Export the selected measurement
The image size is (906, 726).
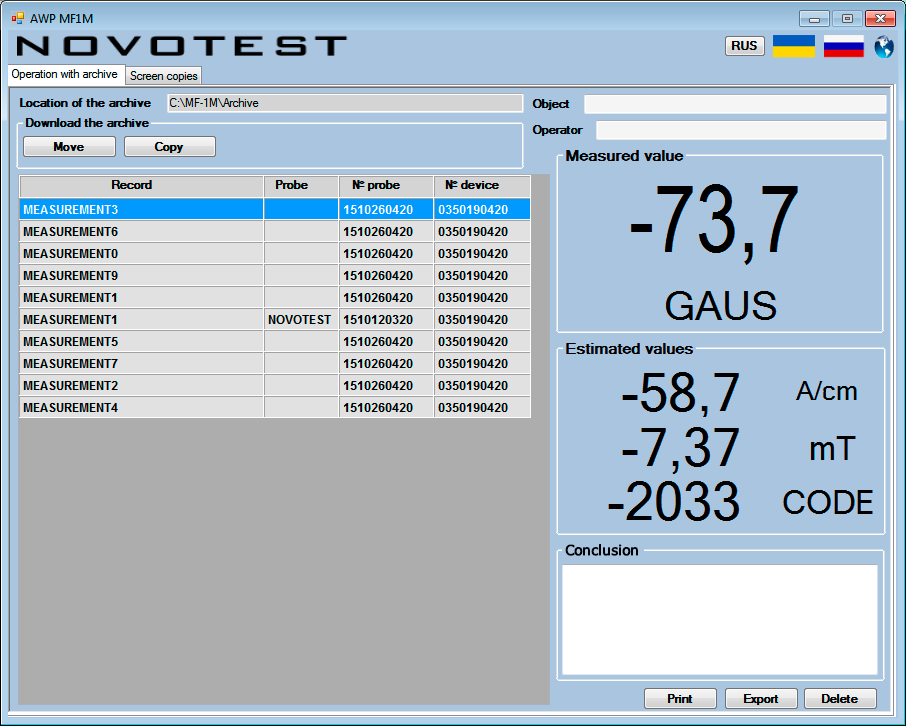tap(761, 699)
